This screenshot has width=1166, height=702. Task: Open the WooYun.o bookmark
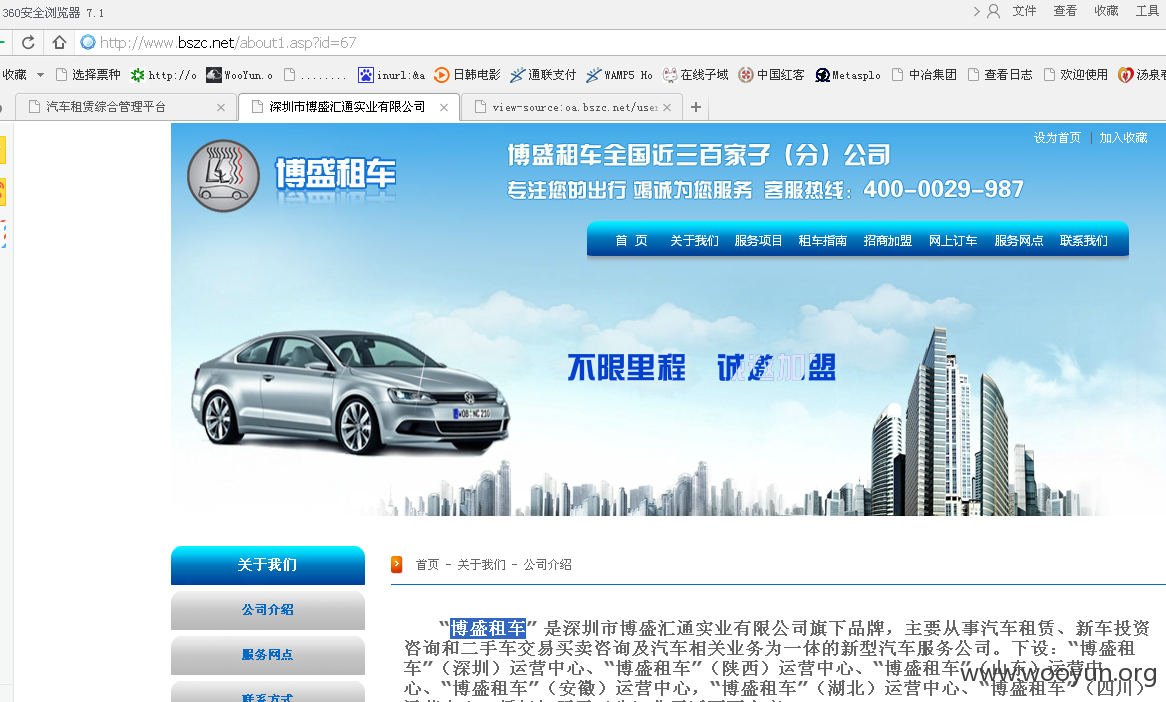(239, 75)
